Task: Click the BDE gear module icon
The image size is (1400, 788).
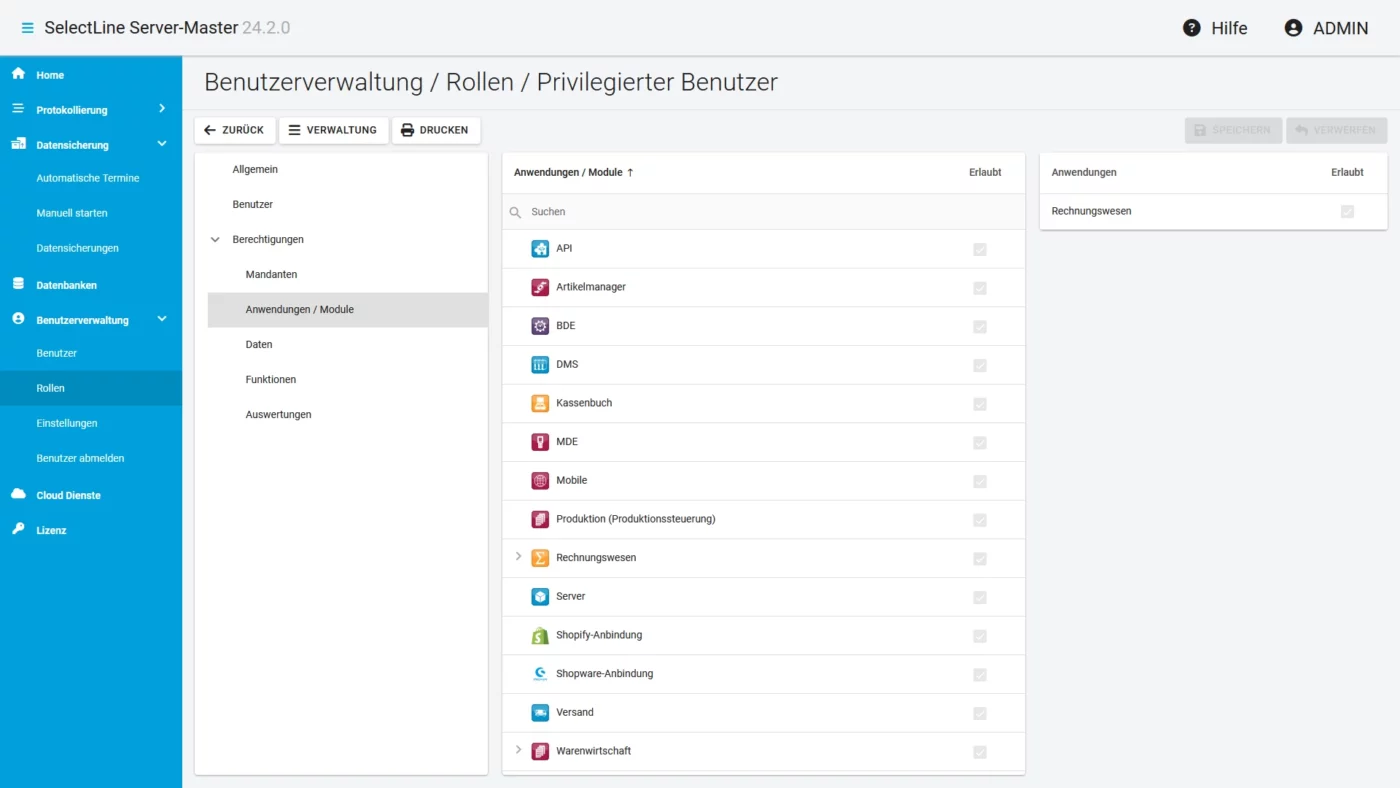Action: (540, 326)
